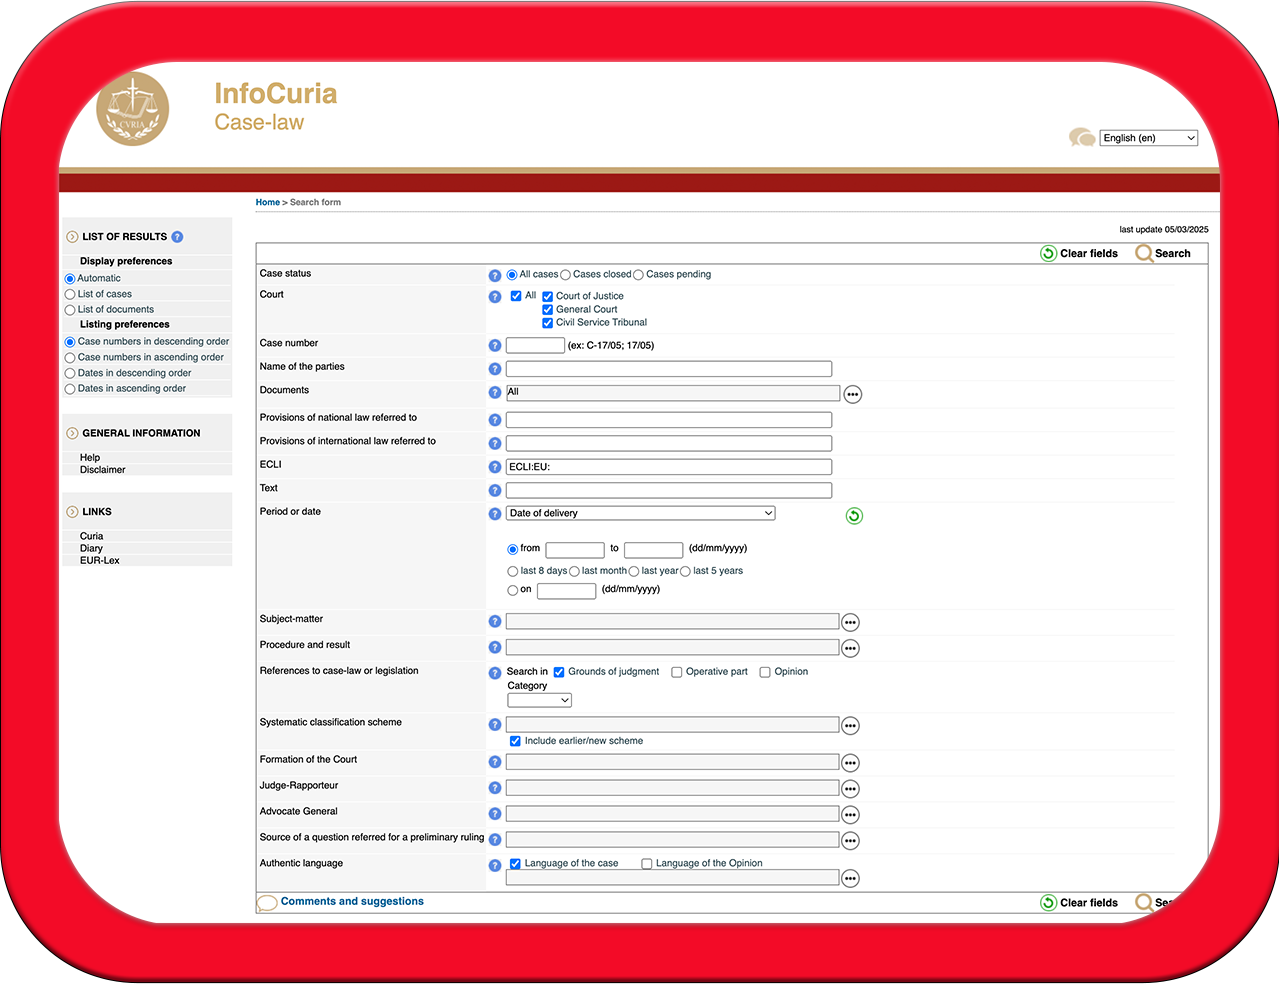Open the Category dropdown
The height and width of the screenshot is (985, 1279).
(539, 700)
